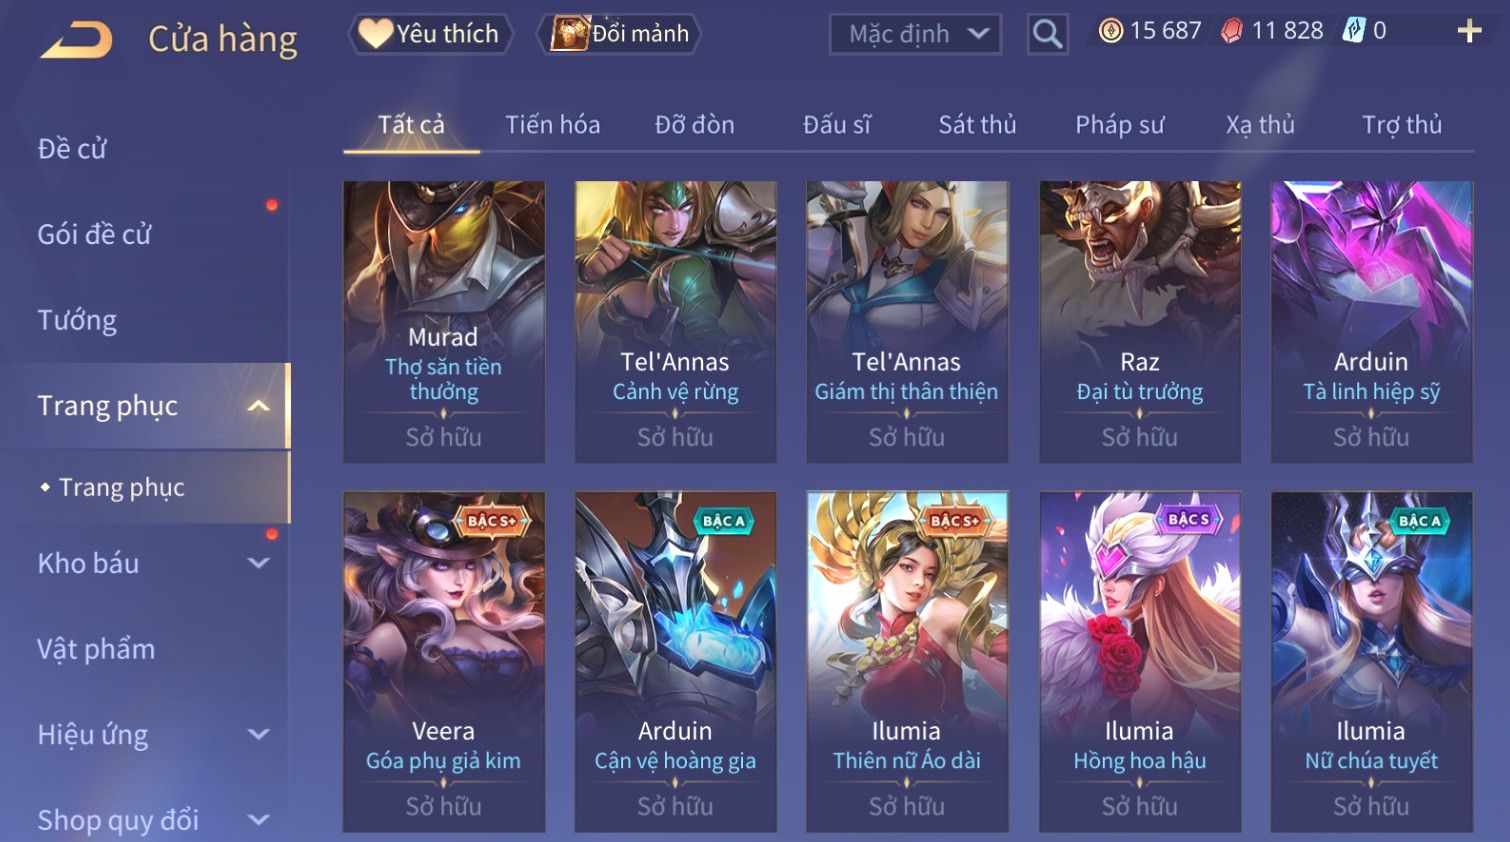This screenshot has width=1510, height=842.
Task: Select Ilumia Nữ chúa tuyết skin card
Action: [1371, 661]
